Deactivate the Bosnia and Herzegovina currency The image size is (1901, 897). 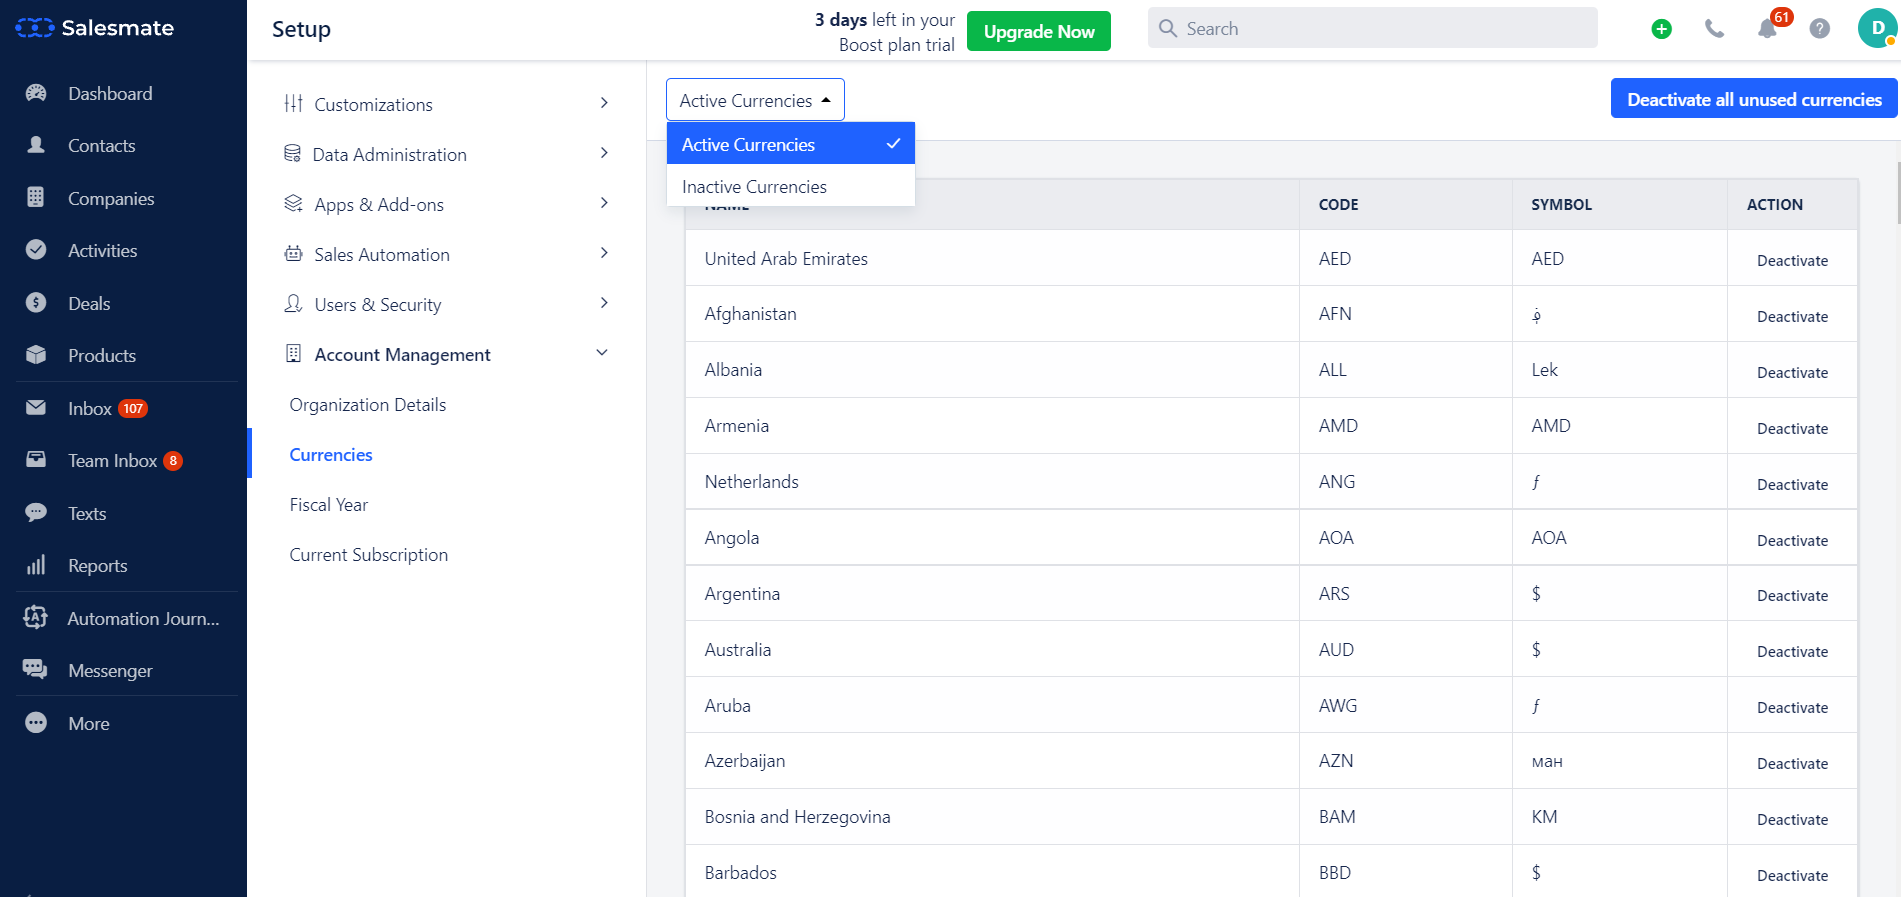pyautogui.click(x=1792, y=819)
